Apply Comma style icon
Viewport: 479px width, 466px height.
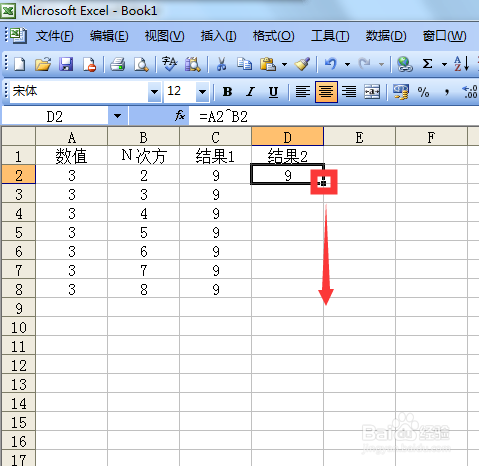tap(447, 92)
